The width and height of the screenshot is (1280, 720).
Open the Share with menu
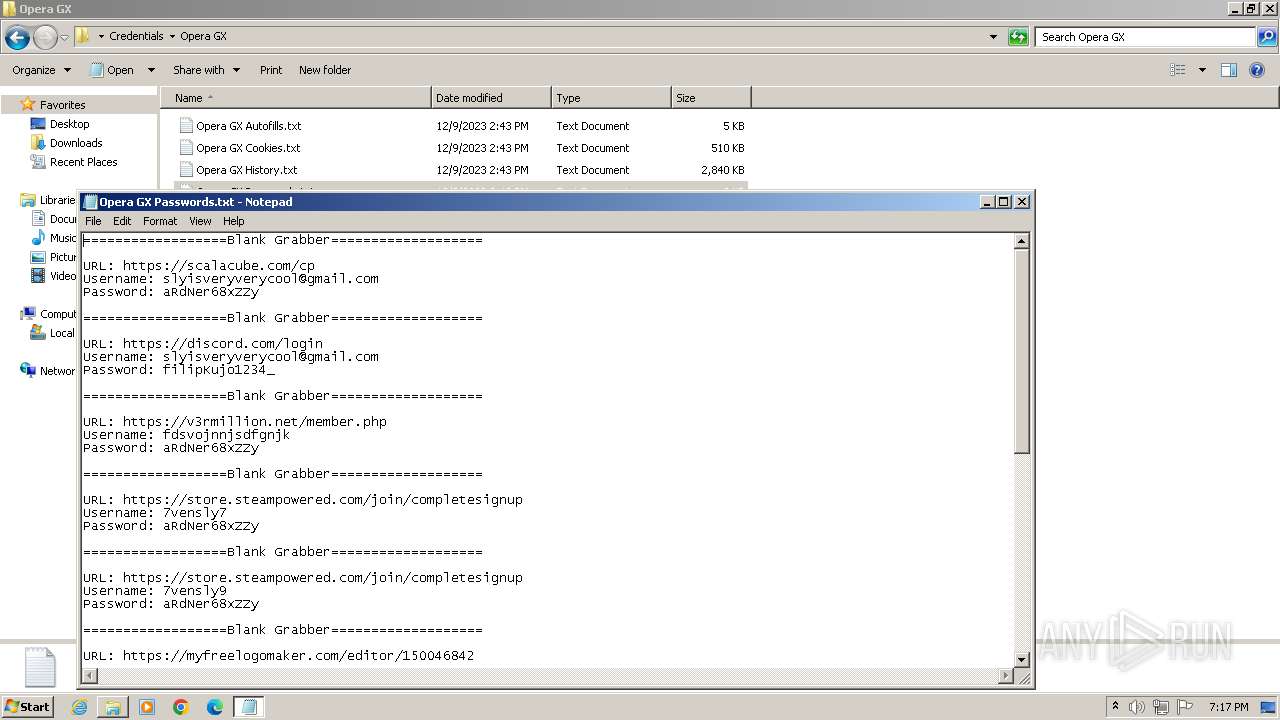click(x=206, y=70)
